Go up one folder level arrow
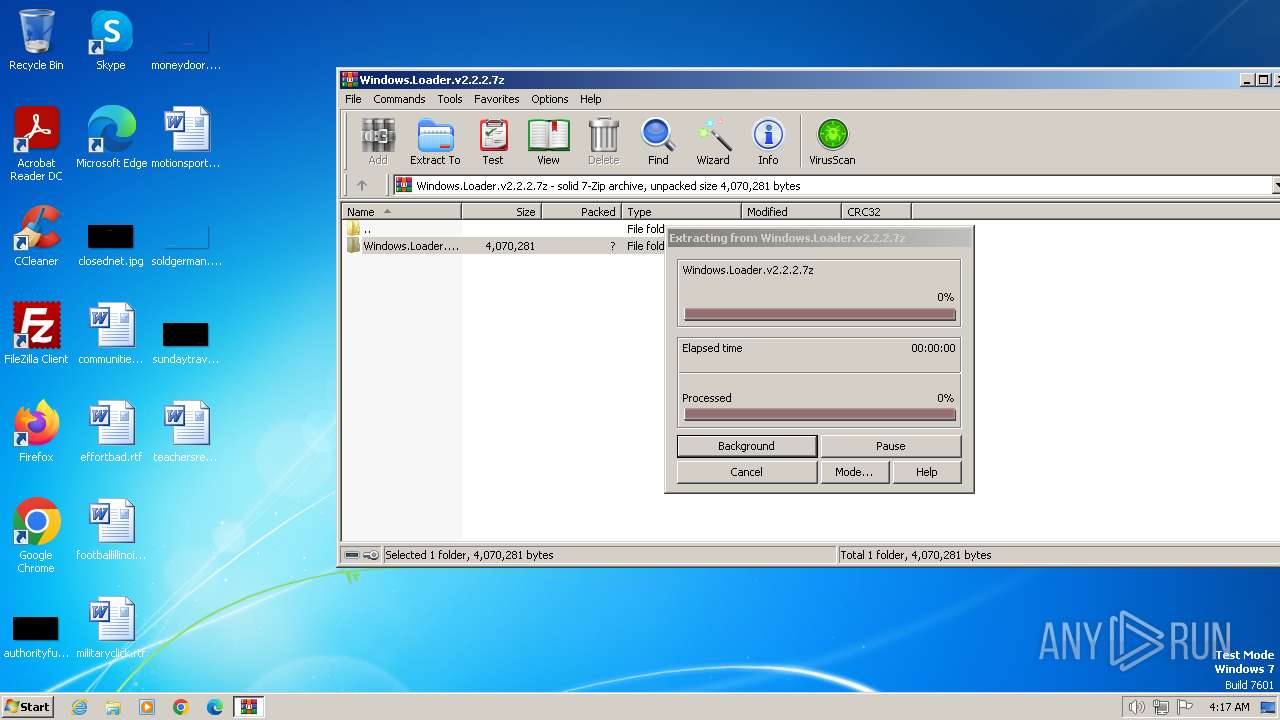 click(362, 185)
